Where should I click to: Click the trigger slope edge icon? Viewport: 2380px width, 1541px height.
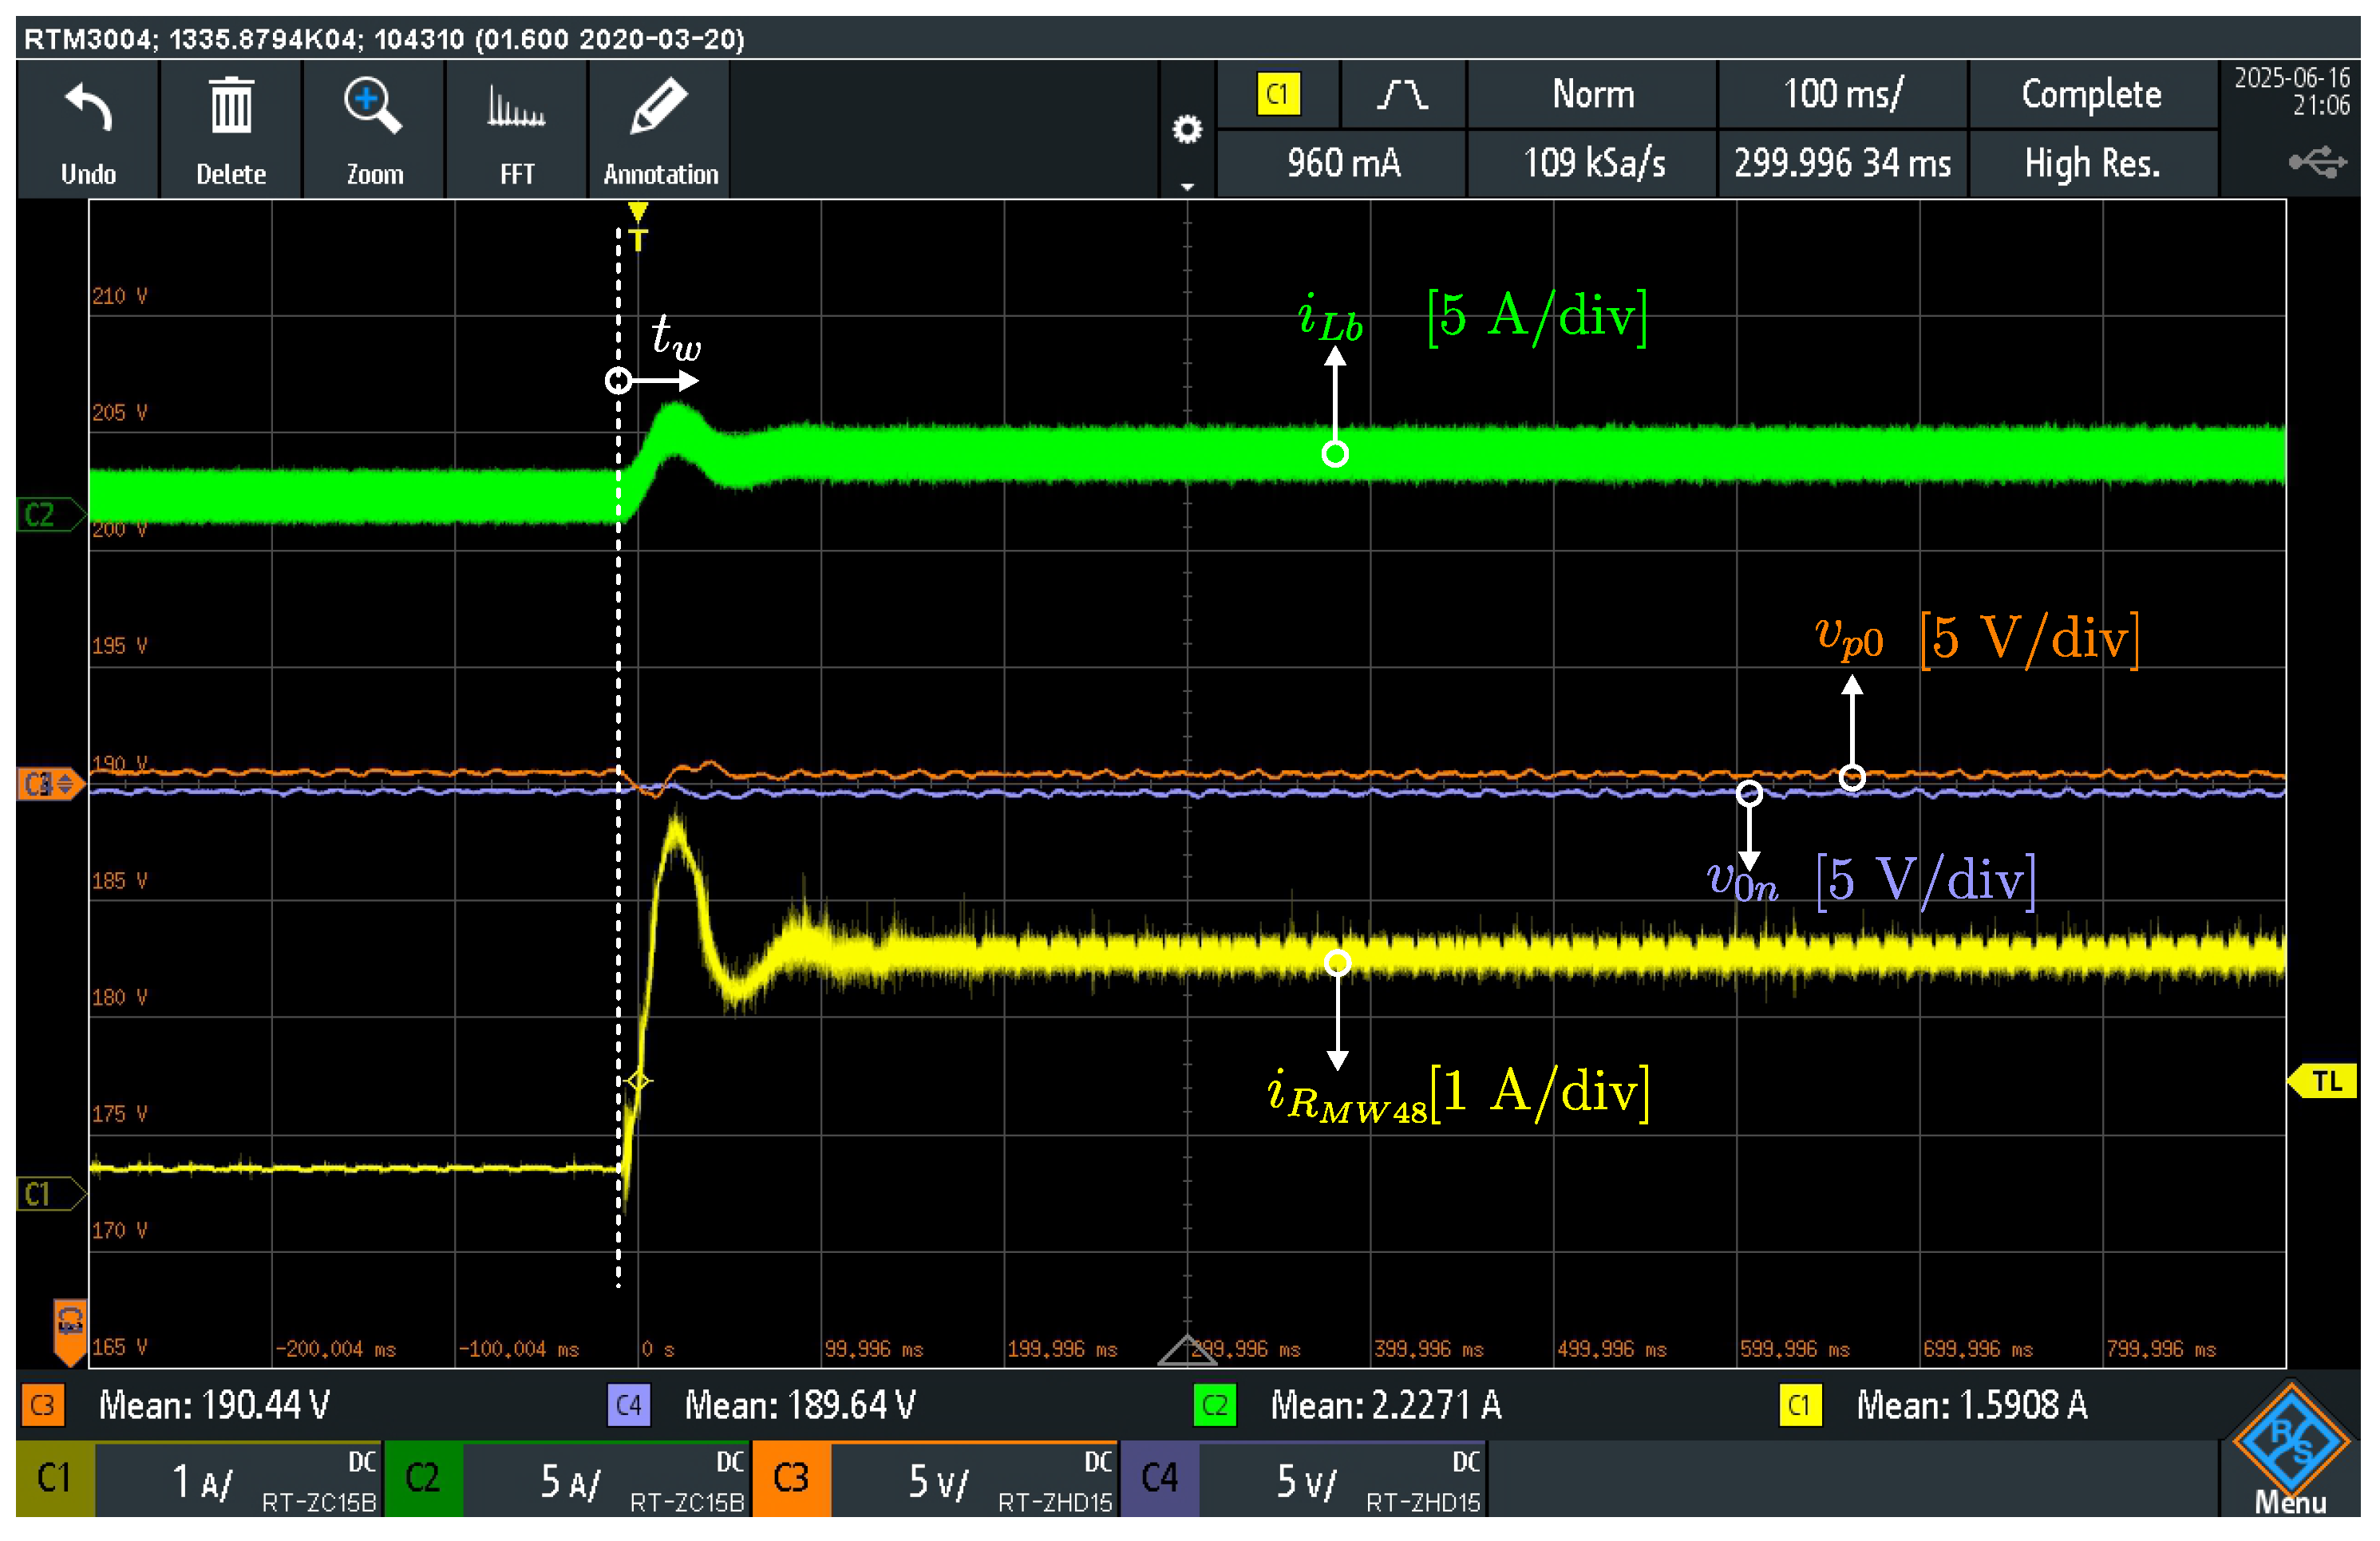1402,95
